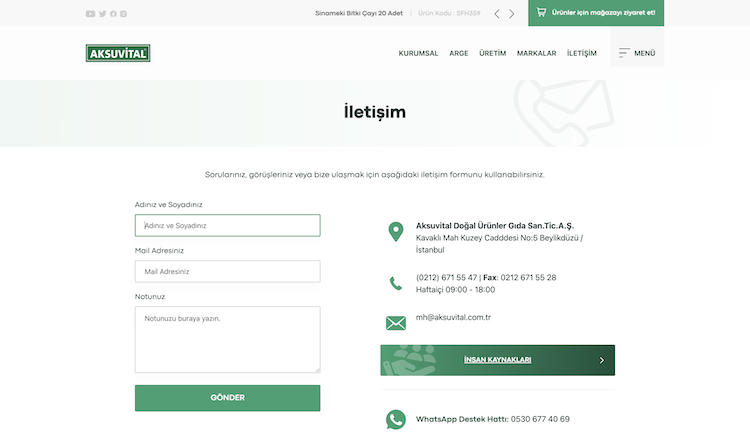Focus the Mail Adresiniz input field
Viewport: 750px width, 433px height.
click(228, 271)
